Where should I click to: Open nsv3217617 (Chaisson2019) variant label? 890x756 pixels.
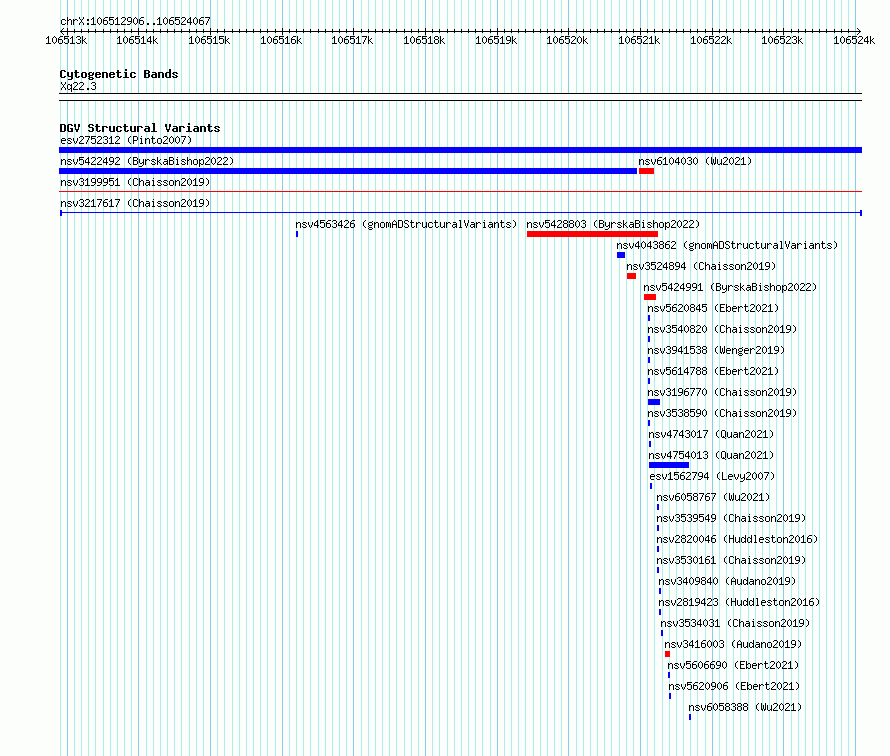pyautogui.click(x=135, y=203)
